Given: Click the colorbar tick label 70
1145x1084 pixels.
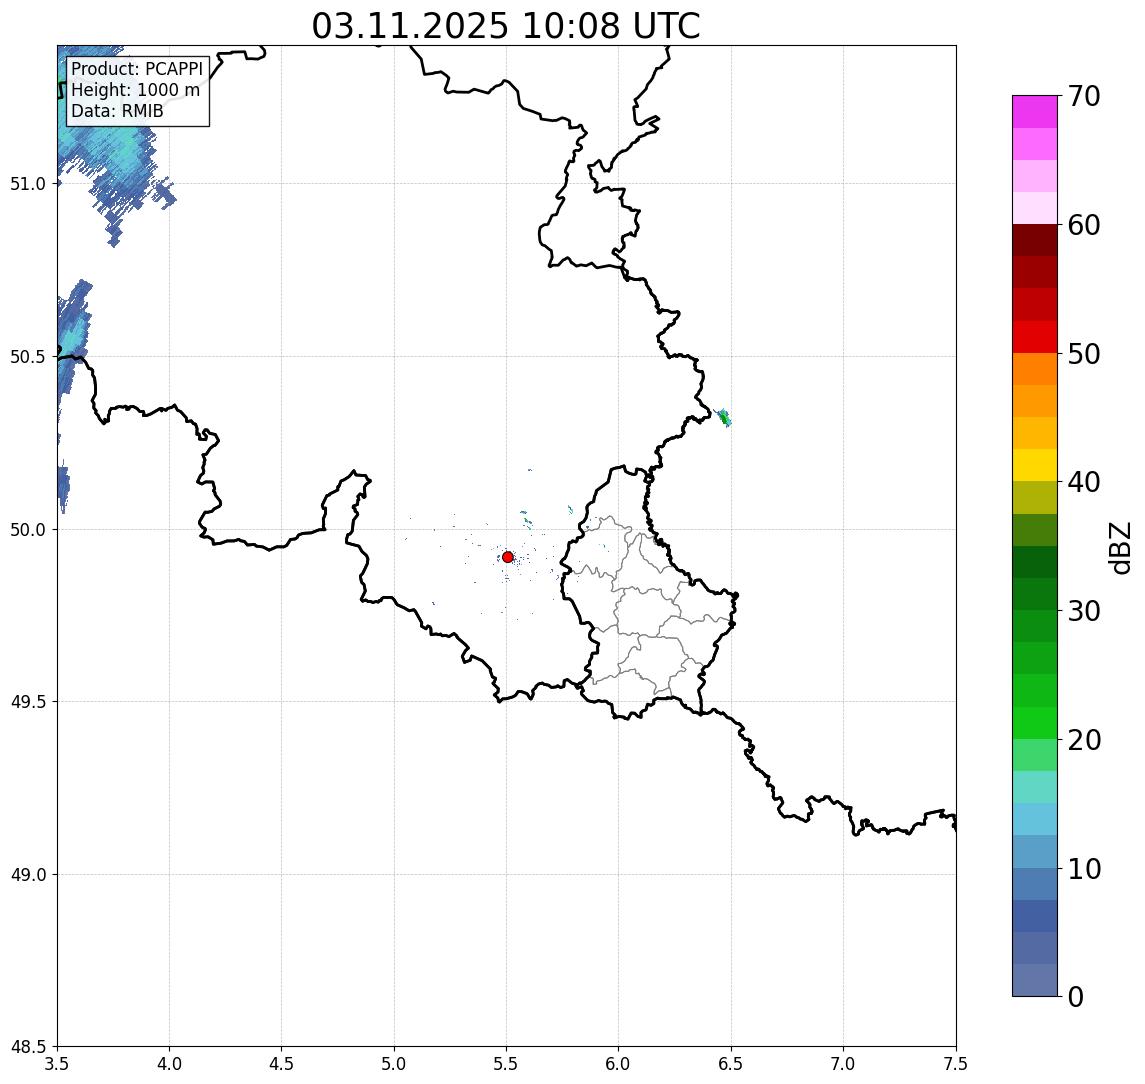Looking at the screenshot, I should 1084,96.
